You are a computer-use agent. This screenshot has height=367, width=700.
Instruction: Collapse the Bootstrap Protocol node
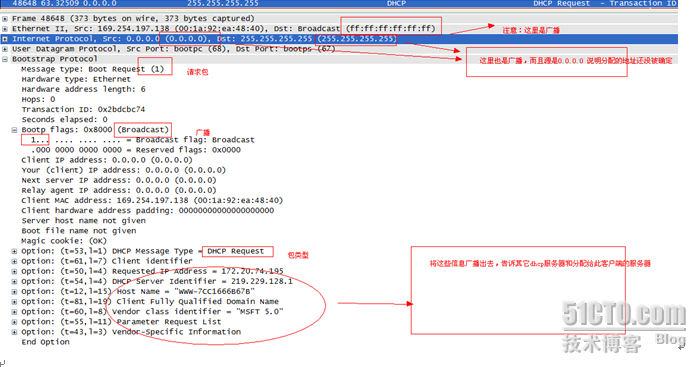click(x=5, y=59)
